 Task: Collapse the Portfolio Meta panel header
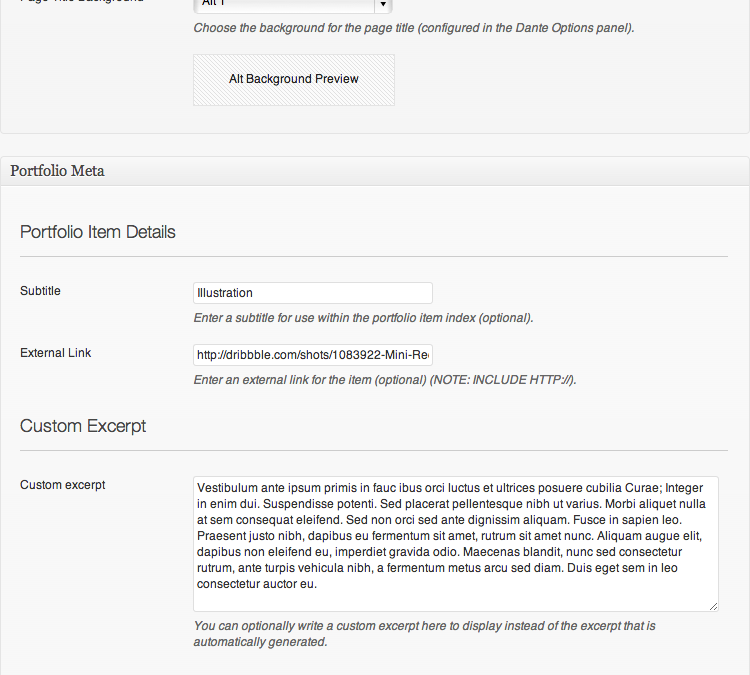pyautogui.click(x=375, y=171)
